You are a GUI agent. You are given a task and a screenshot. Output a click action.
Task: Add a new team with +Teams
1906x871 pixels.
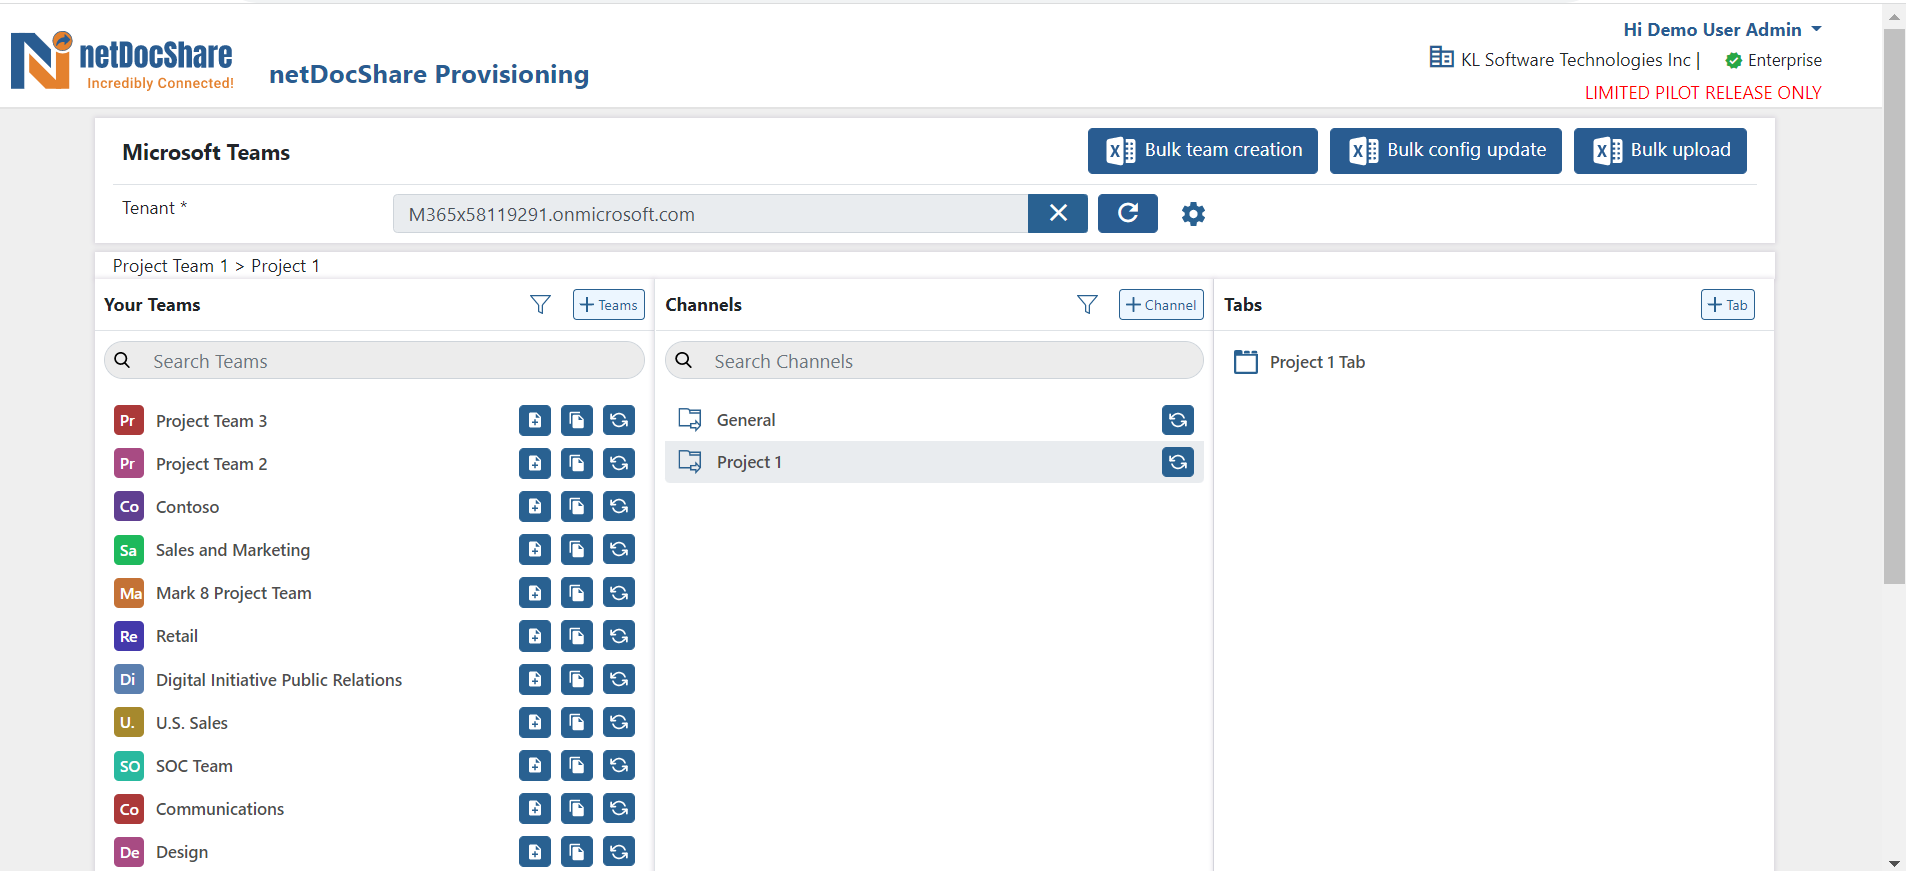tap(609, 305)
